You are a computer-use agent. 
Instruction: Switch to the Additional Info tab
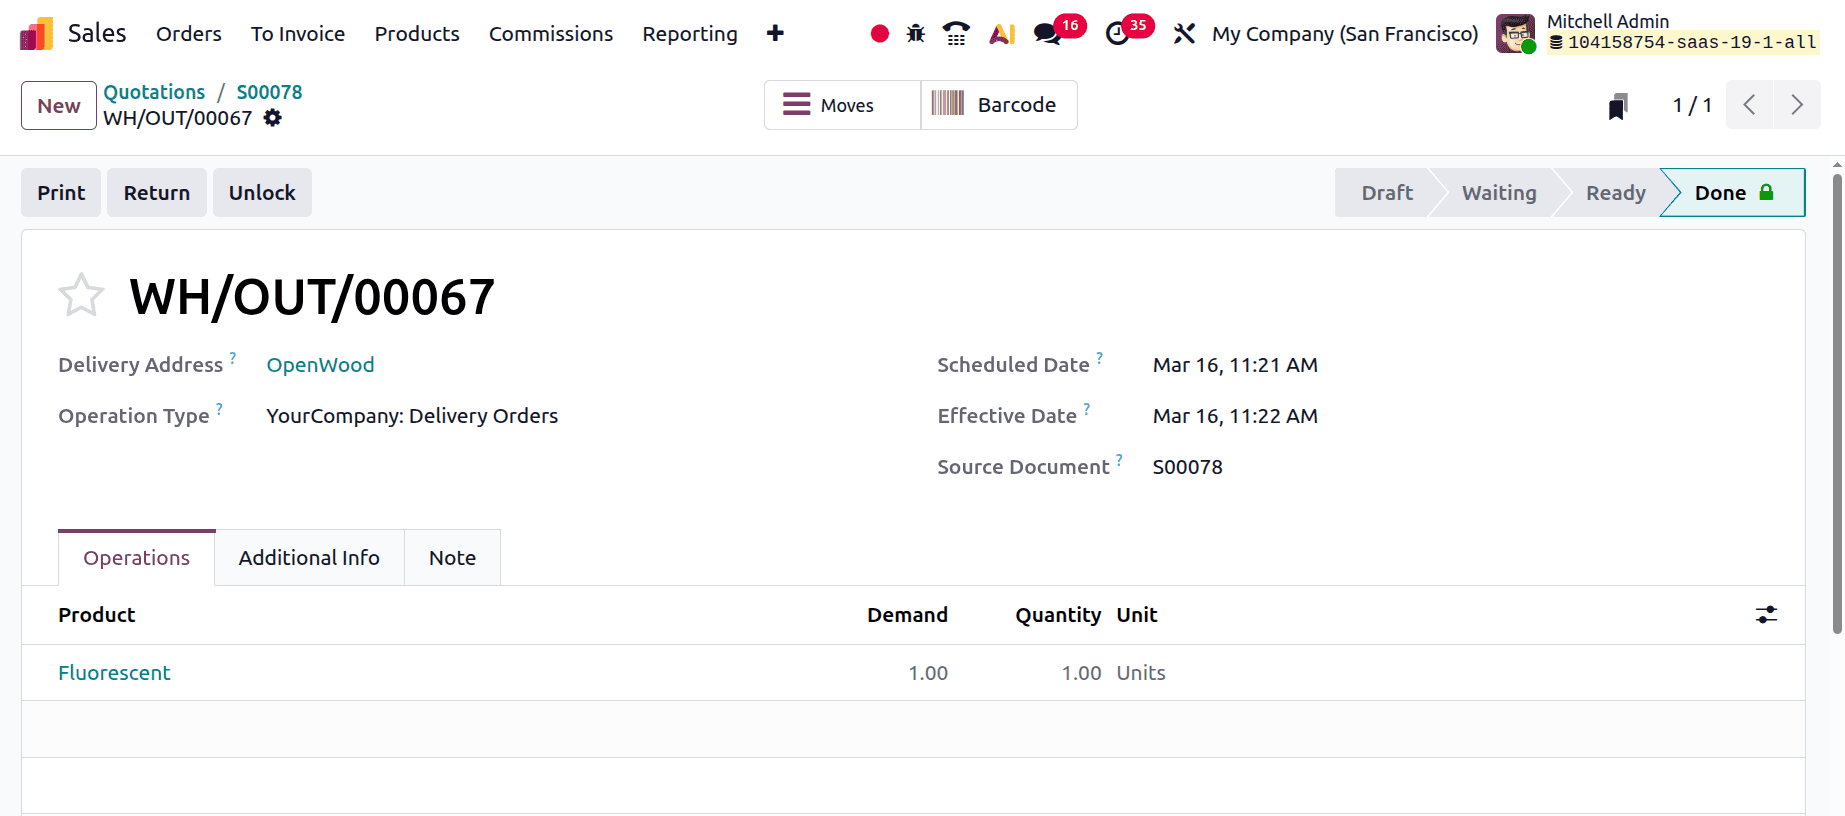(x=309, y=558)
